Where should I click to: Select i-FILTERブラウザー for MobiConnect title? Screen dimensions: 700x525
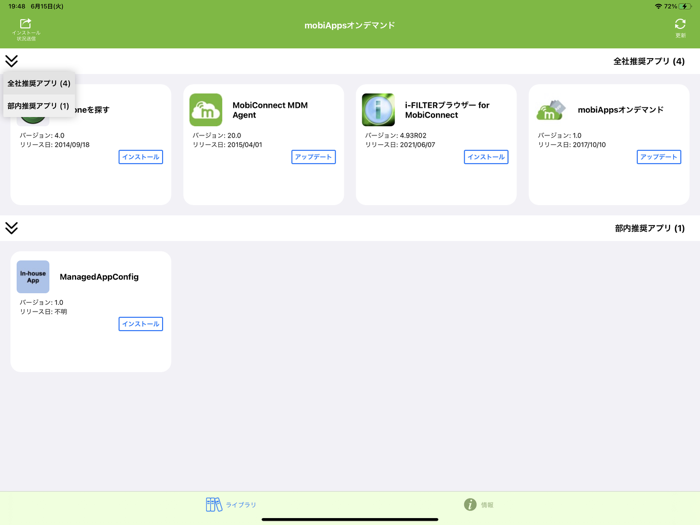click(x=447, y=110)
